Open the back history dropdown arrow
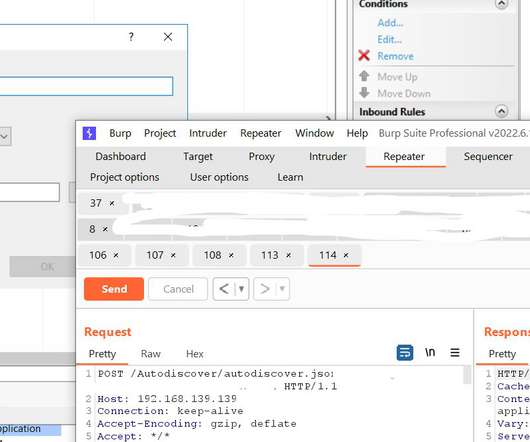The width and height of the screenshot is (530, 442). click(x=242, y=289)
